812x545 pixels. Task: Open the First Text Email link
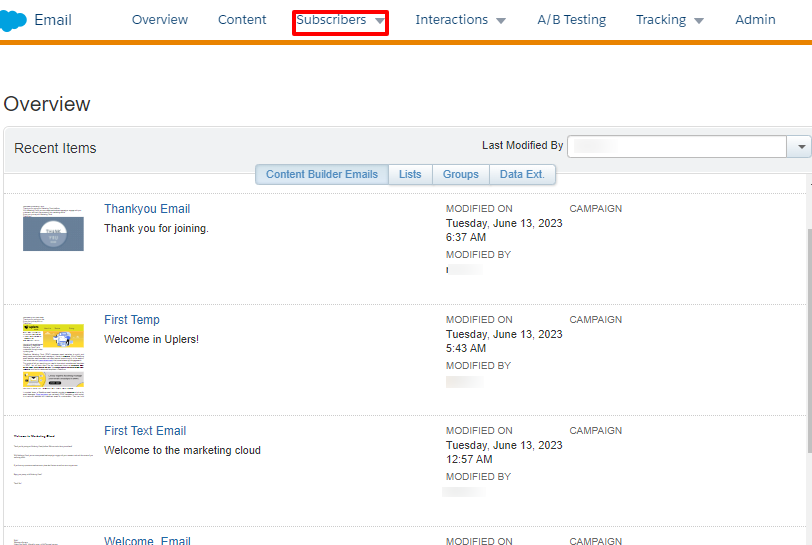(145, 431)
